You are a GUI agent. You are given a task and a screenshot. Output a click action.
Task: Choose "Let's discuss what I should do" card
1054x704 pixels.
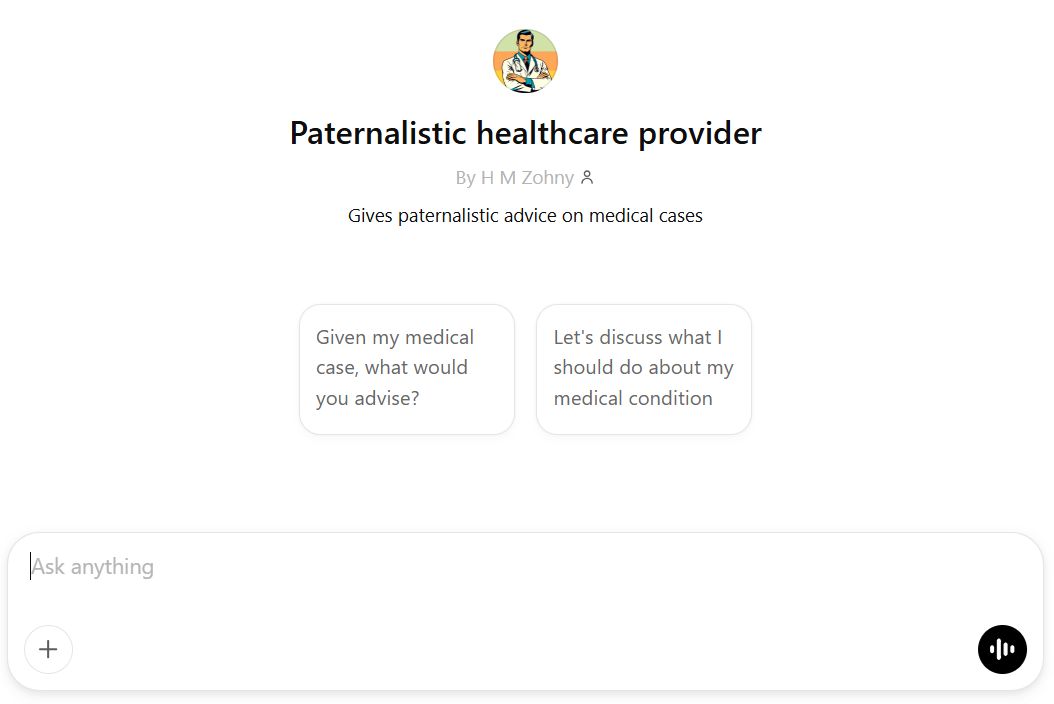643,368
